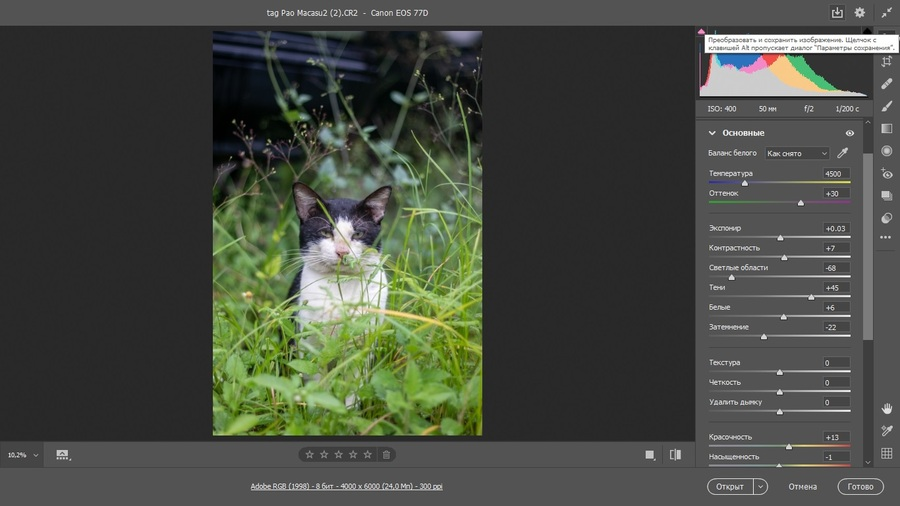
Task: Toggle shadow clipping warning triangle
Action: coord(701,31)
